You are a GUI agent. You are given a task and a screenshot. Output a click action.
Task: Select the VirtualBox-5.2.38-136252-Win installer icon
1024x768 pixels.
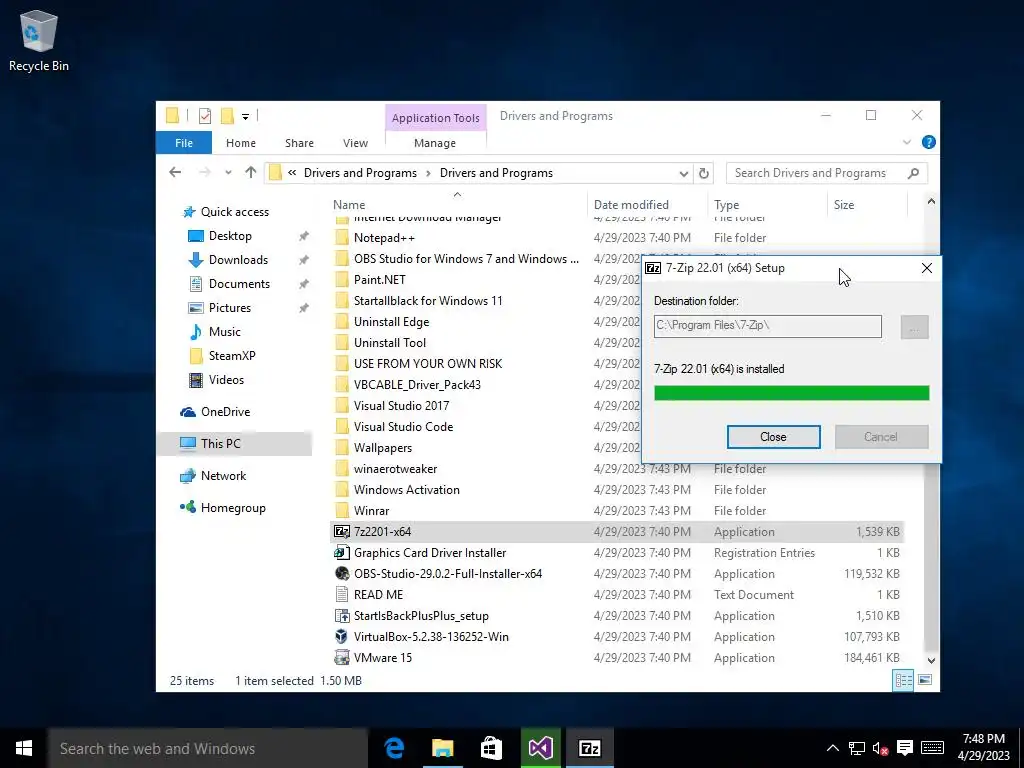[x=342, y=636]
